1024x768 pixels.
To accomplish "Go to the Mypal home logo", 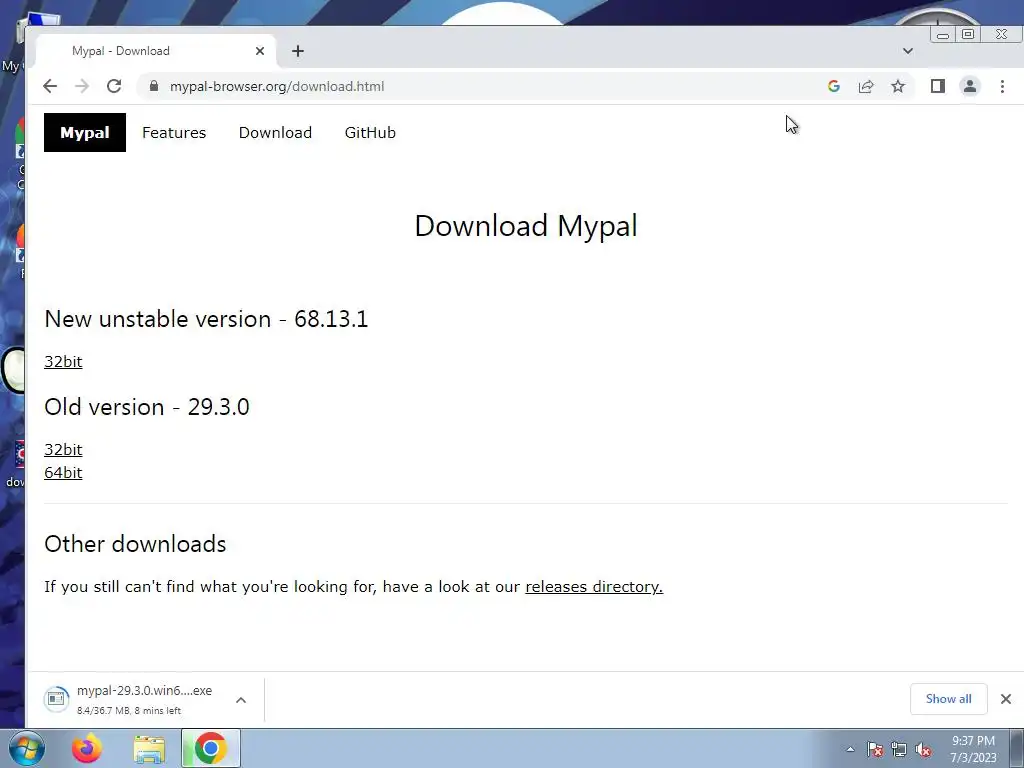I will point(85,133).
